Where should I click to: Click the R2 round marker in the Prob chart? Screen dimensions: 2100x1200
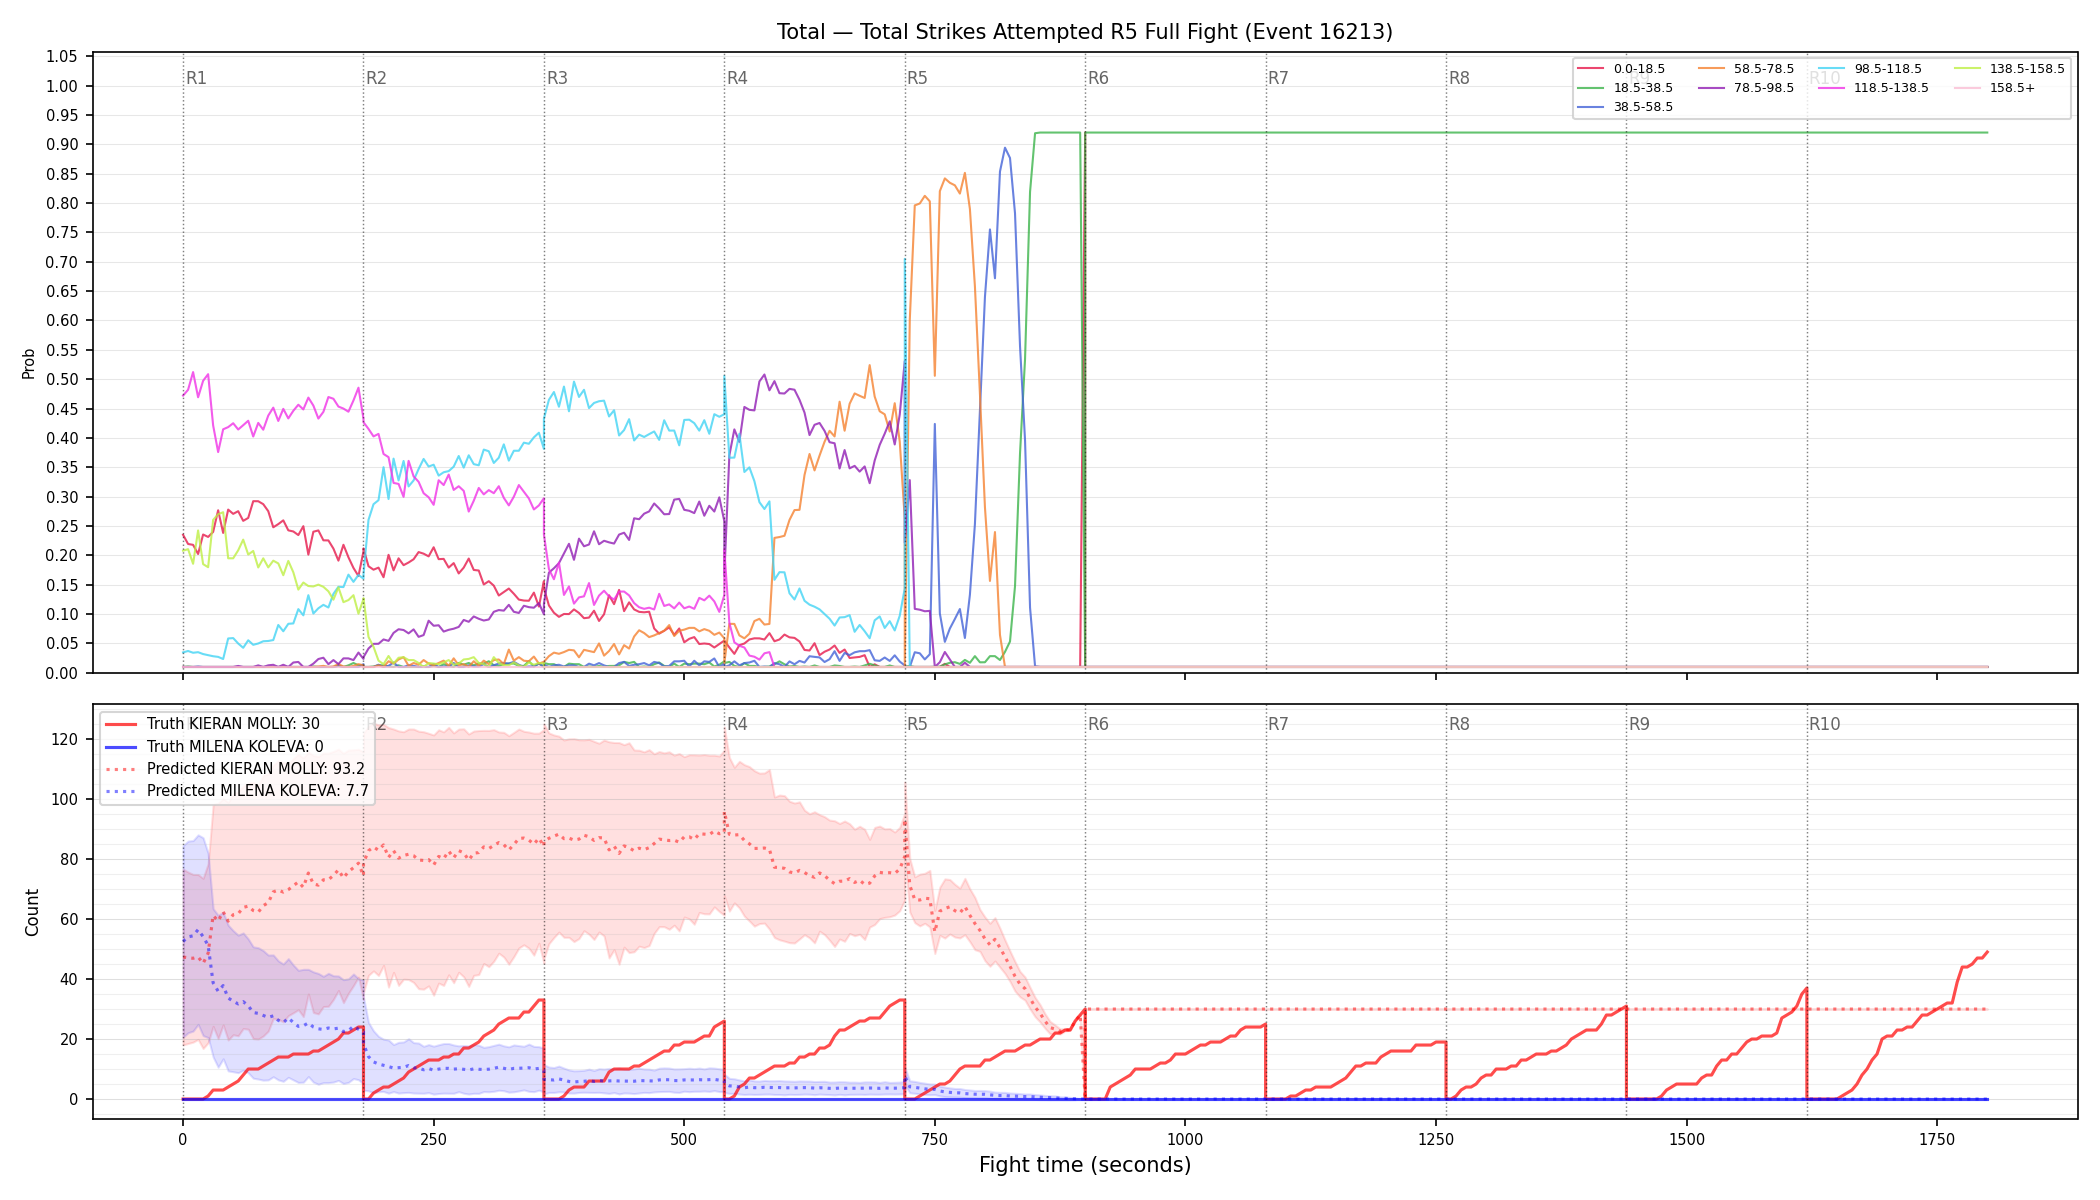point(376,78)
